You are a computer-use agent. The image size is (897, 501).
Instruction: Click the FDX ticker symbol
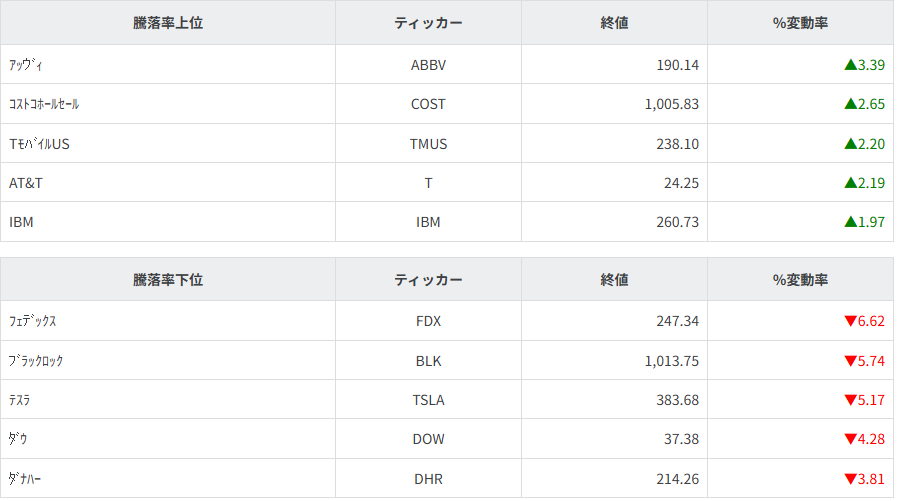[428, 321]
